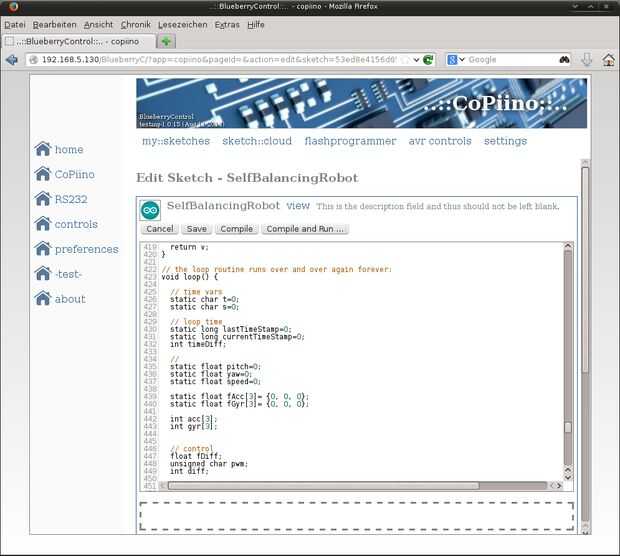Click the browser home page icon
Viewport: 620px width, 556px height.
(x=609, y=60)
